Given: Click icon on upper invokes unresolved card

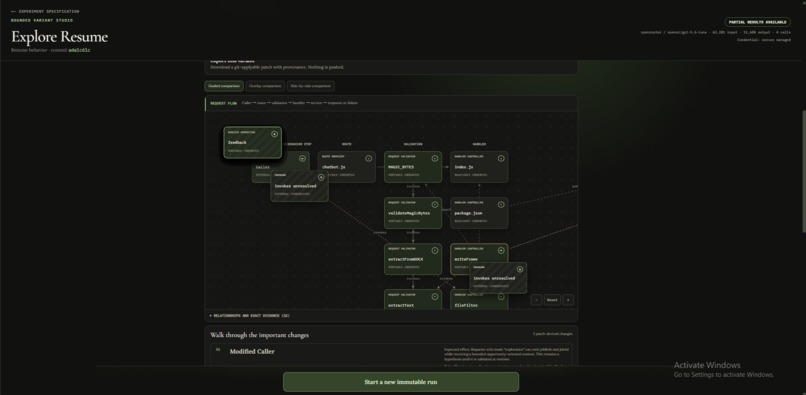Looking at the screenshot, I should click(x=321, y=177).
